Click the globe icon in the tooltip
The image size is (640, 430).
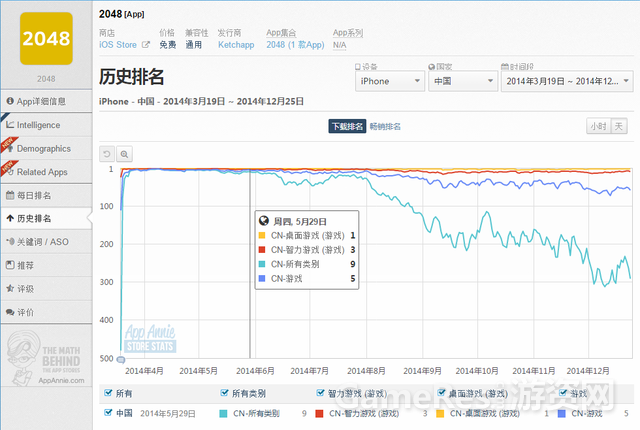(x=264, y=221)
